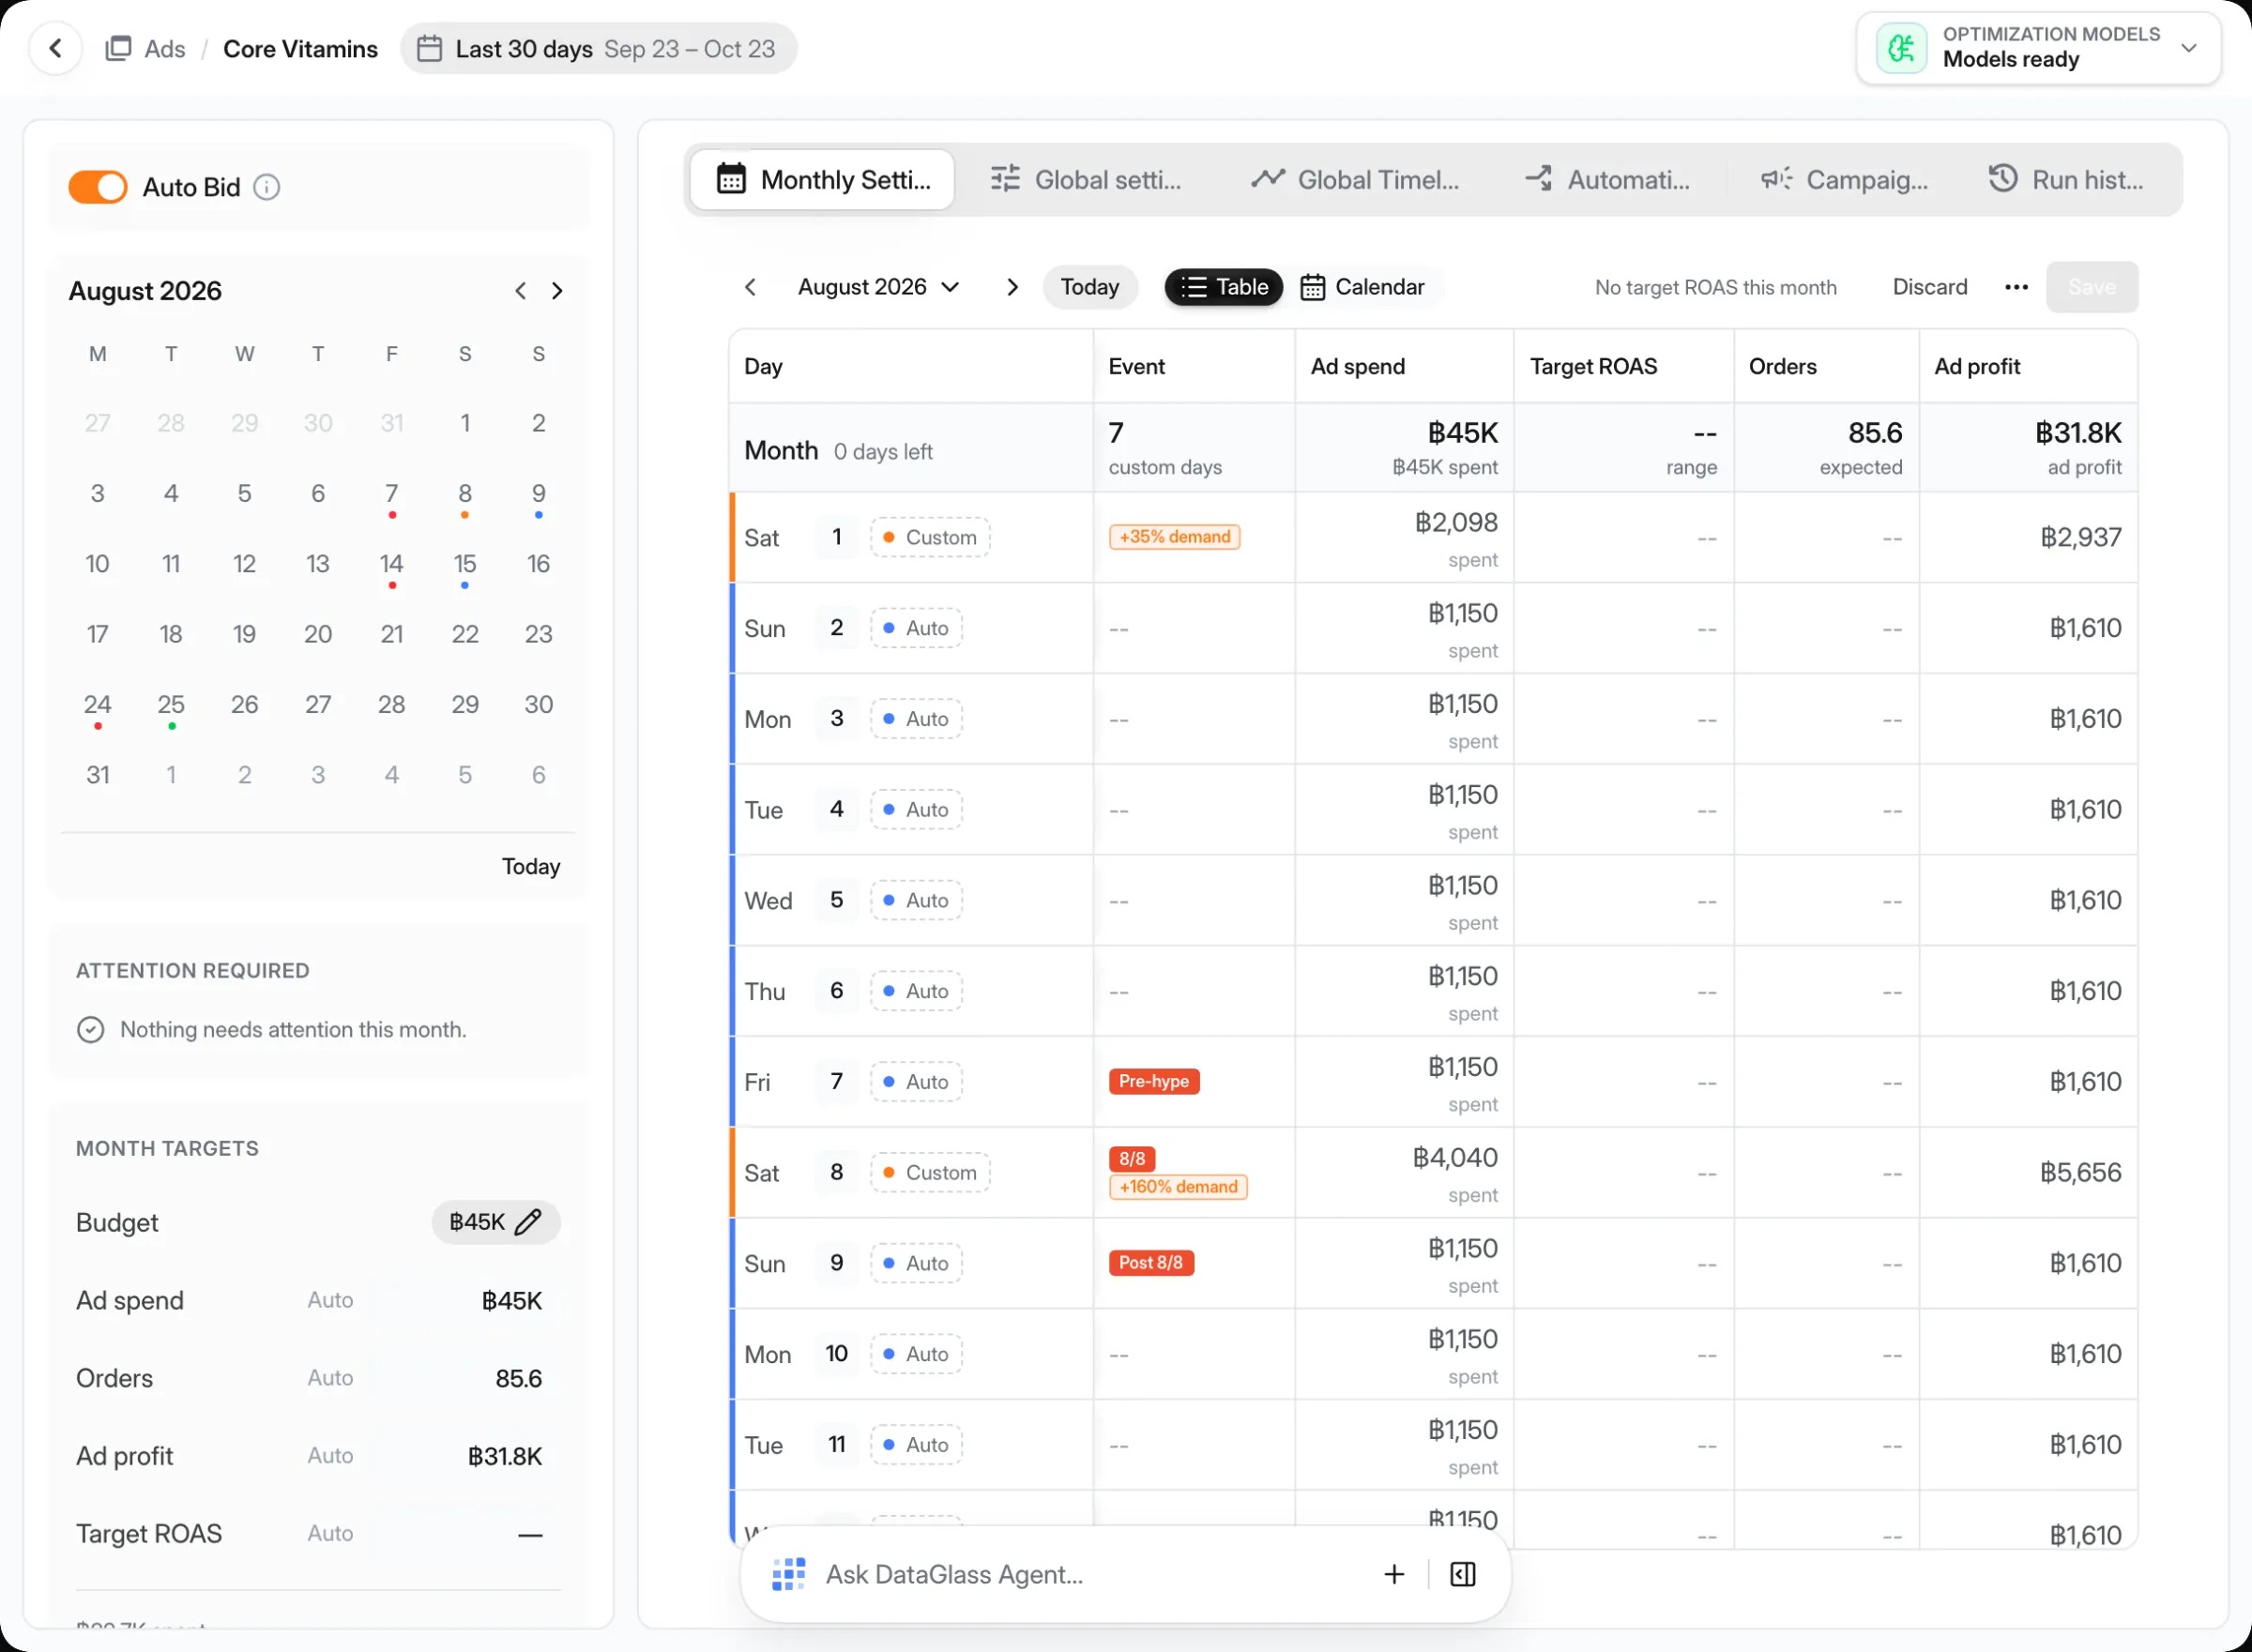The width and height of the screenshot is (2252, 1652).
Task: Expand the August 2026 month dropdown
Action: (x=879, y=287)
